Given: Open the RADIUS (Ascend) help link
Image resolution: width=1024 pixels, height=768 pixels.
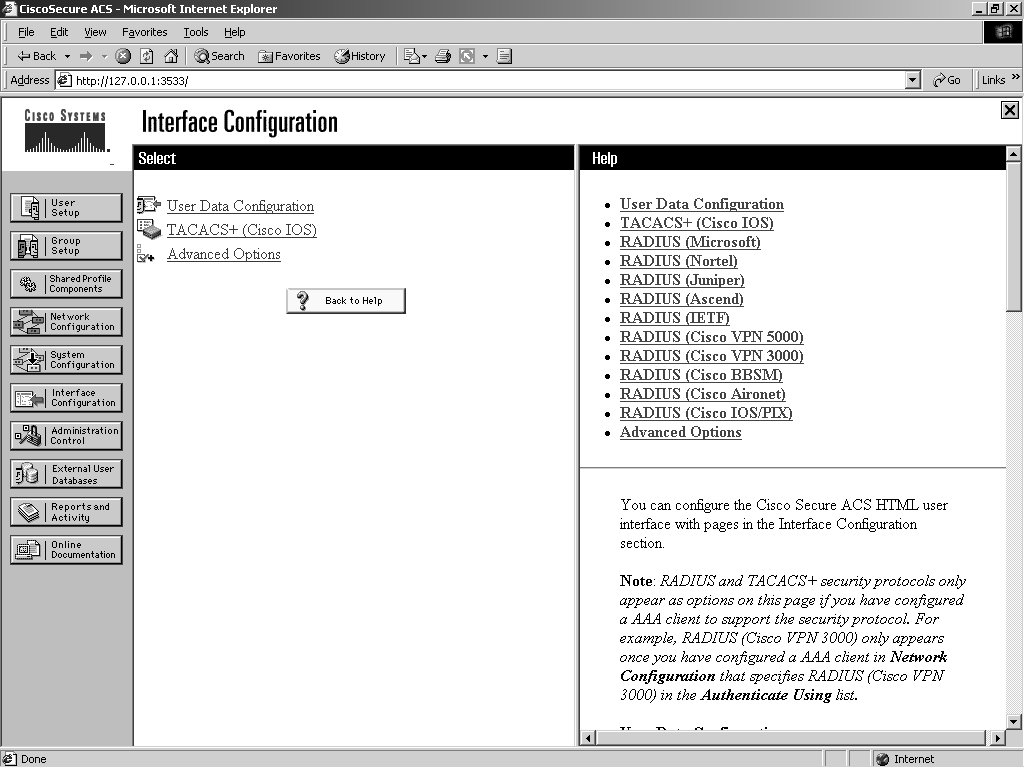Looking at the screenshot, I should (682, 299).
